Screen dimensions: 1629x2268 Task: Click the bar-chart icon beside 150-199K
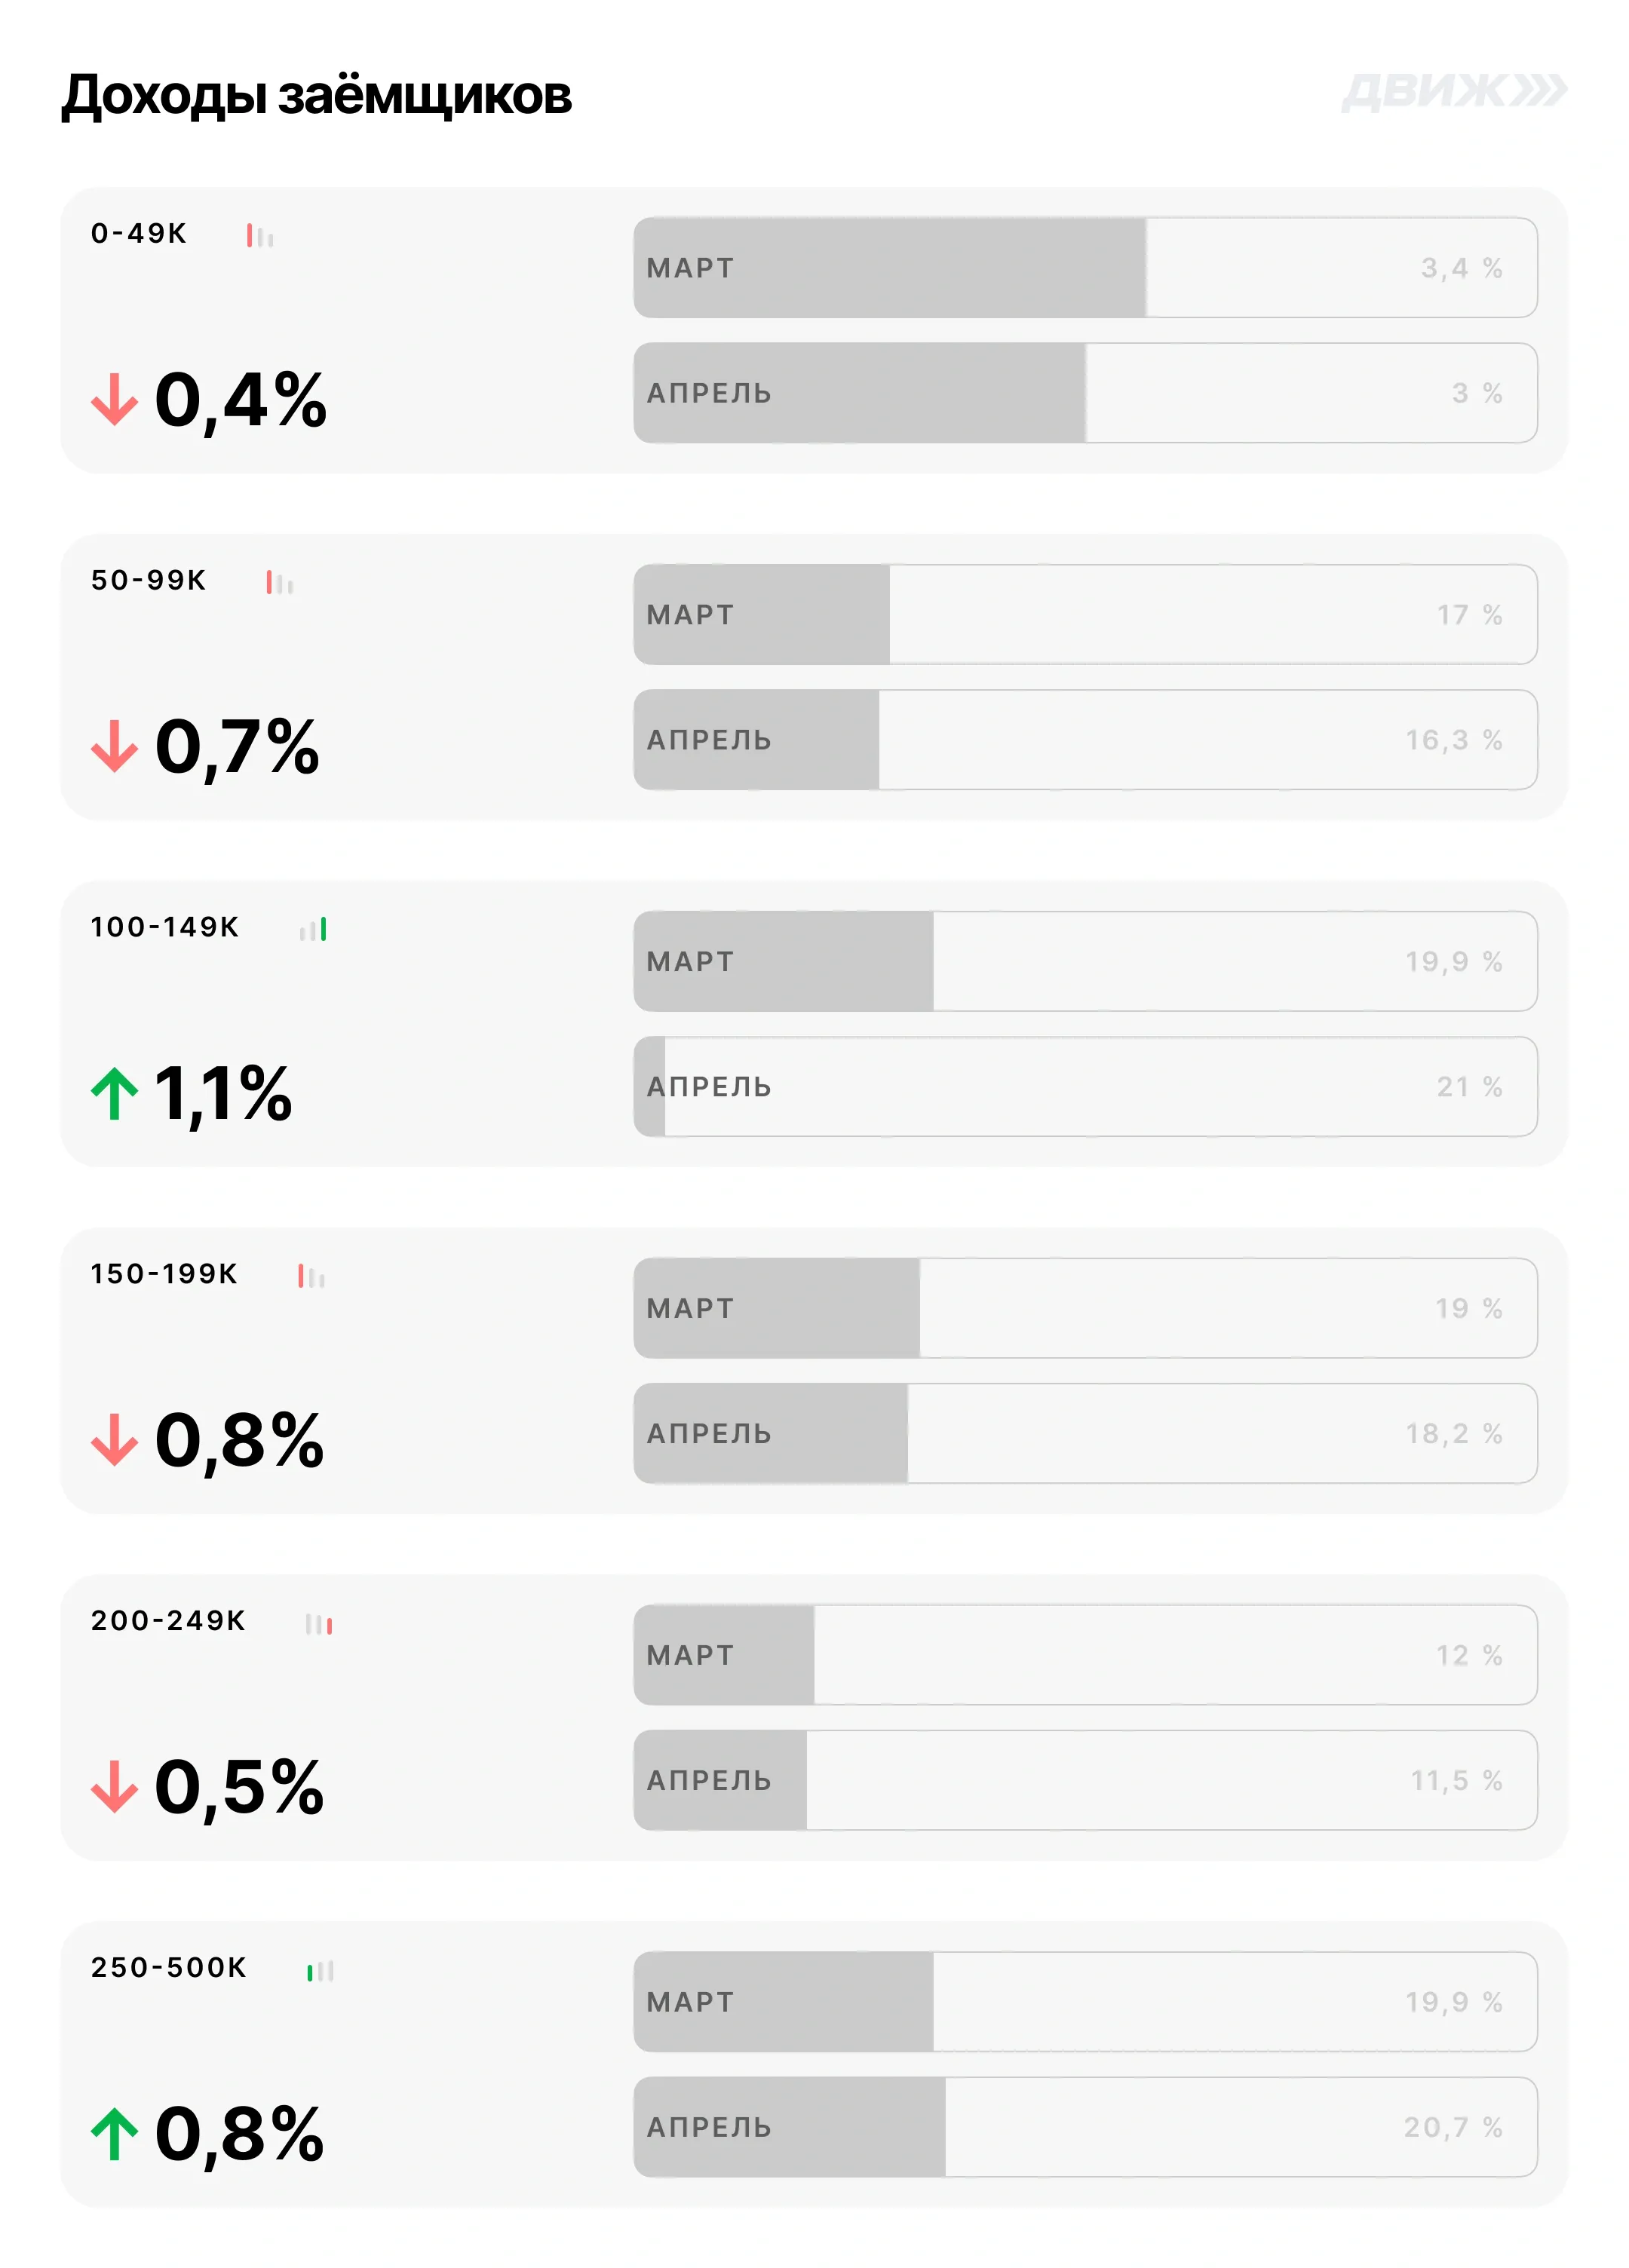311,1276
